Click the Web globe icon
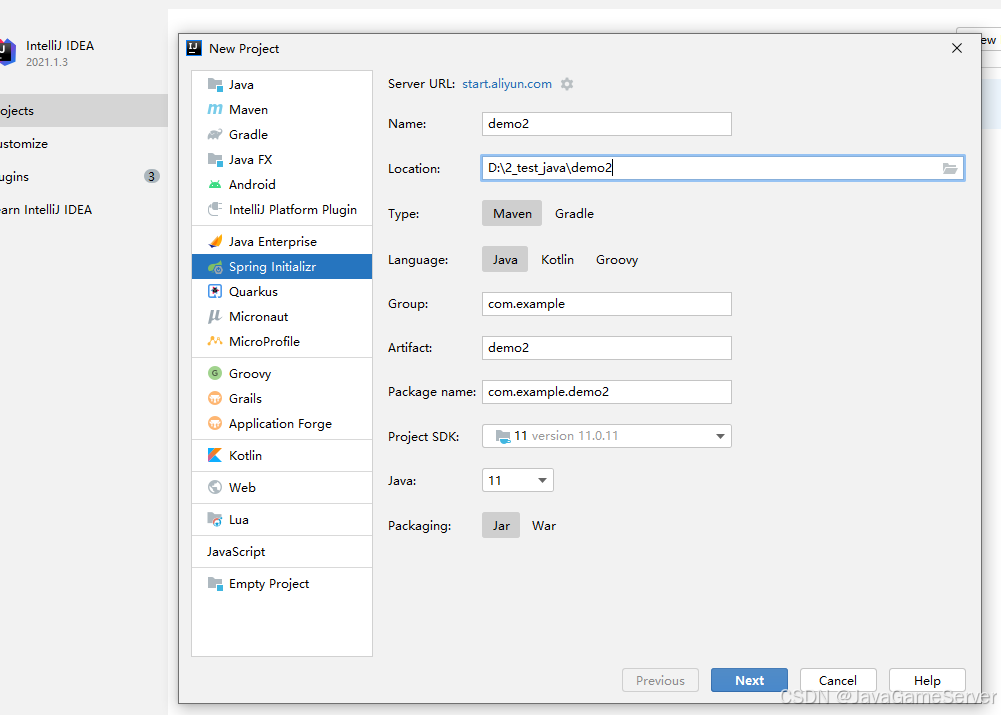 coord(215,487)
